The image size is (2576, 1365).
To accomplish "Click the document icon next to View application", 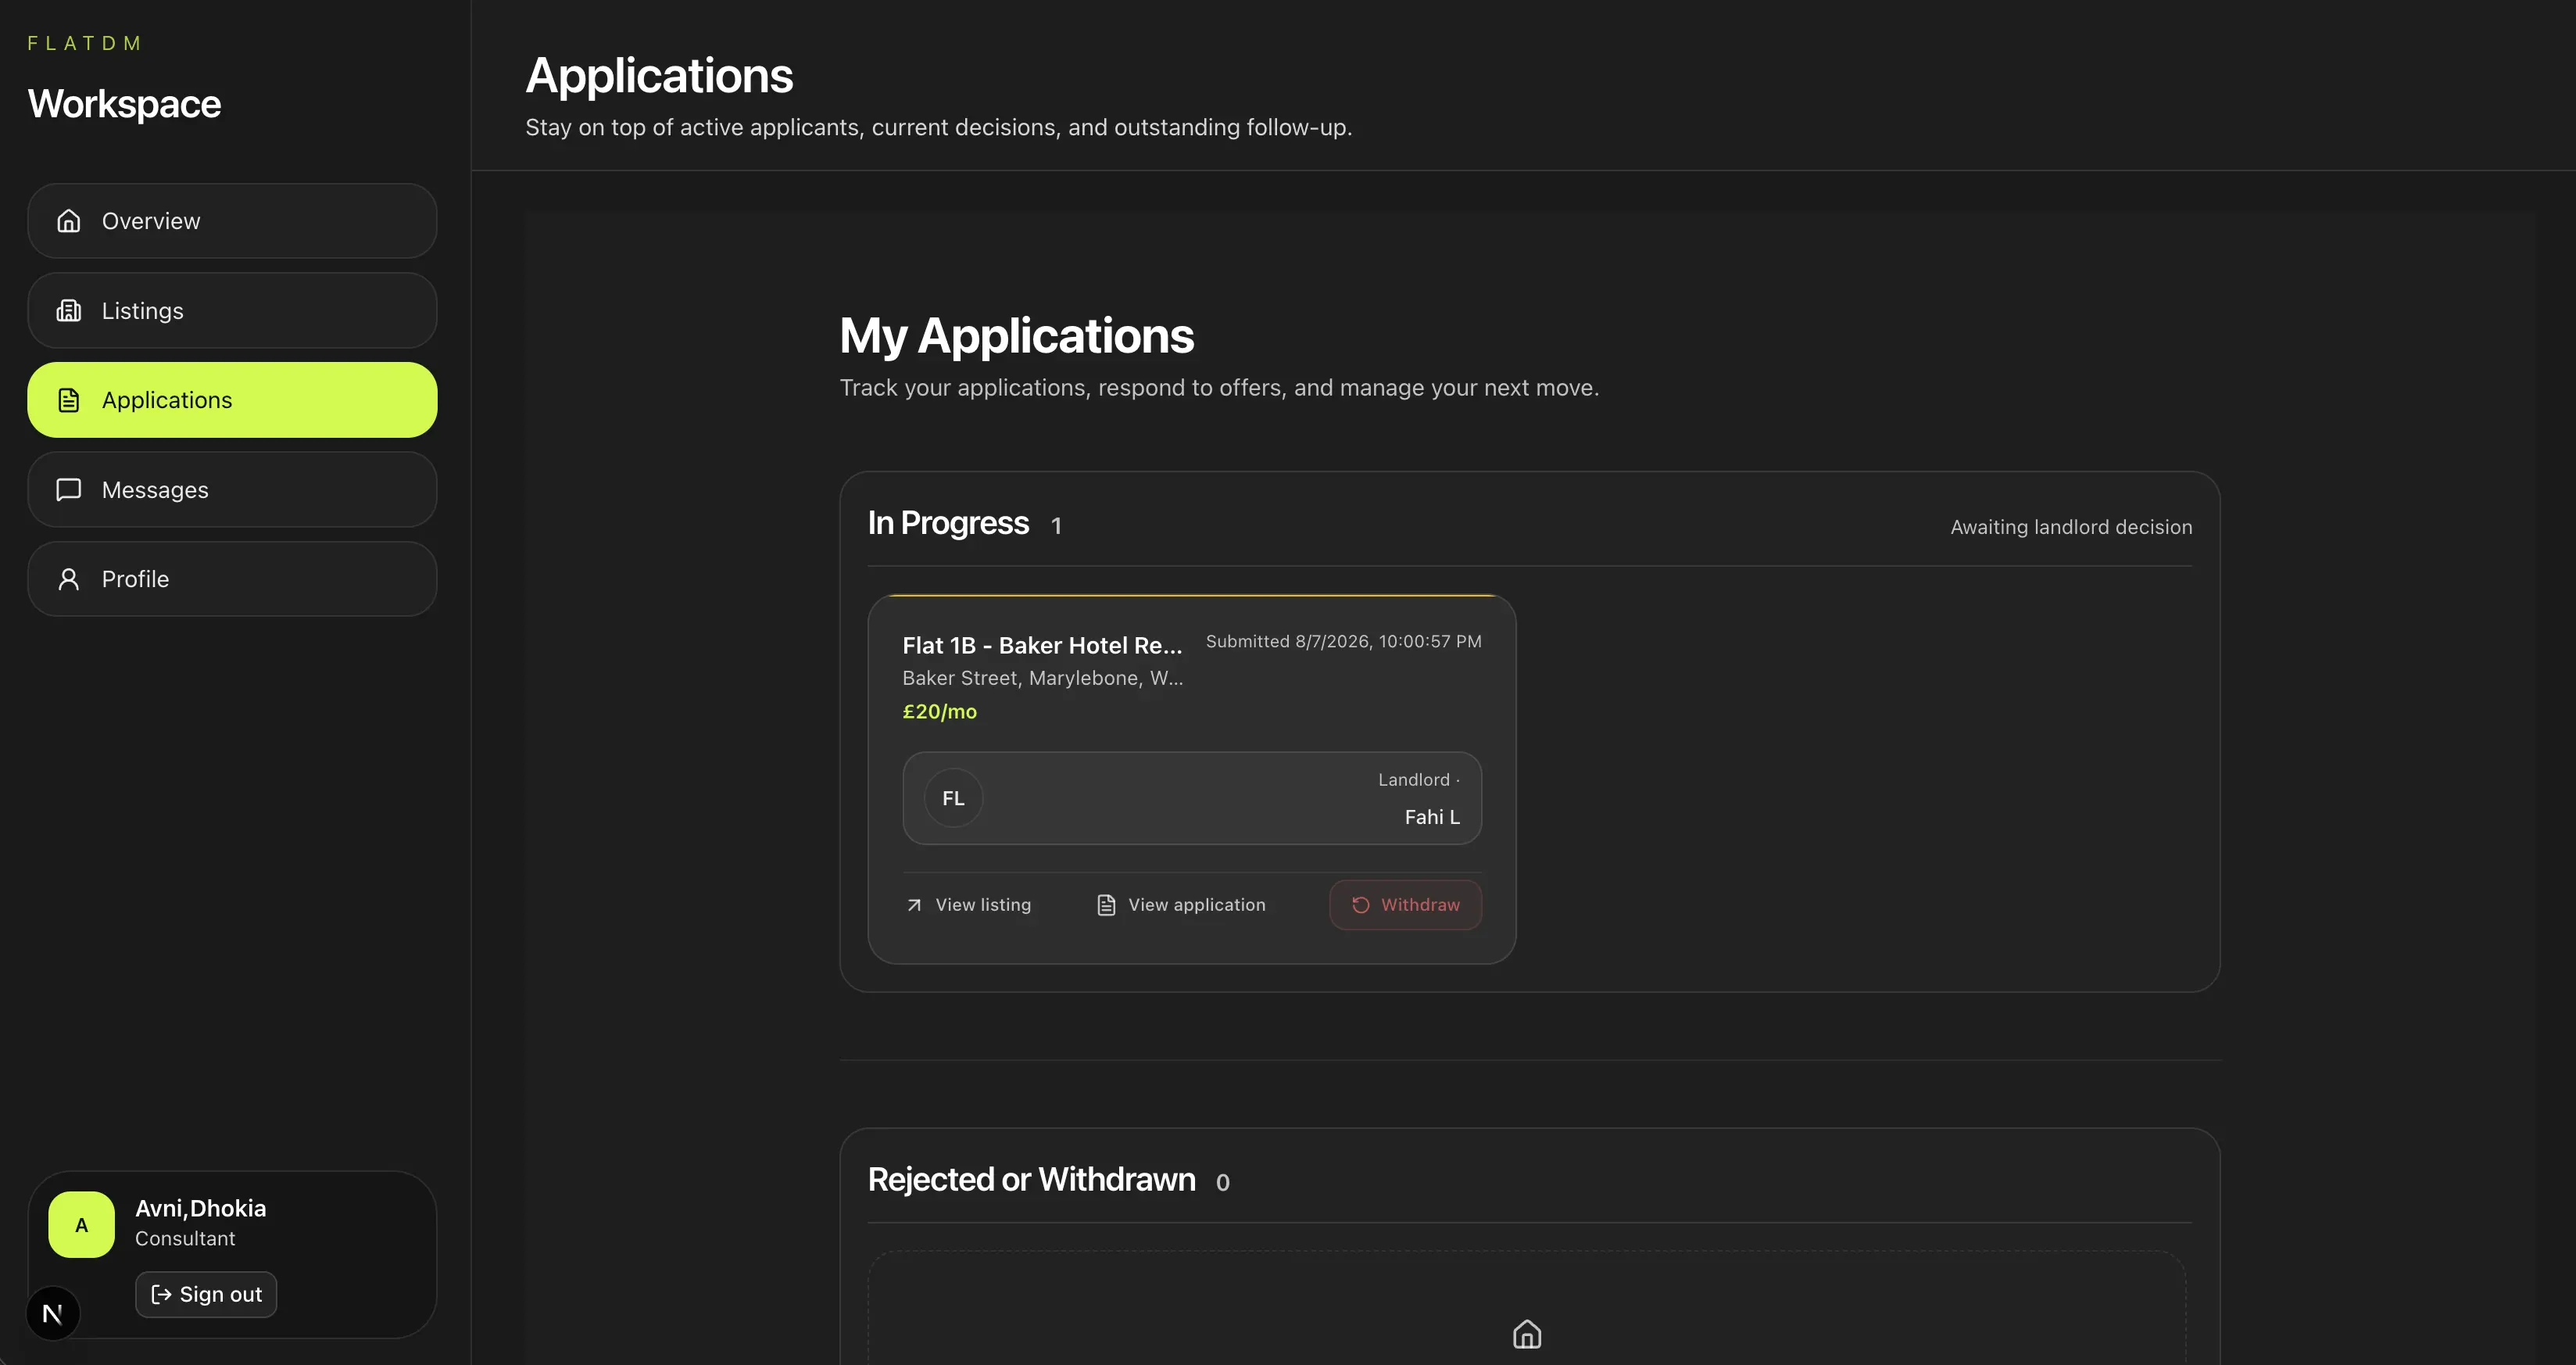I will [x=1106, y=905].
